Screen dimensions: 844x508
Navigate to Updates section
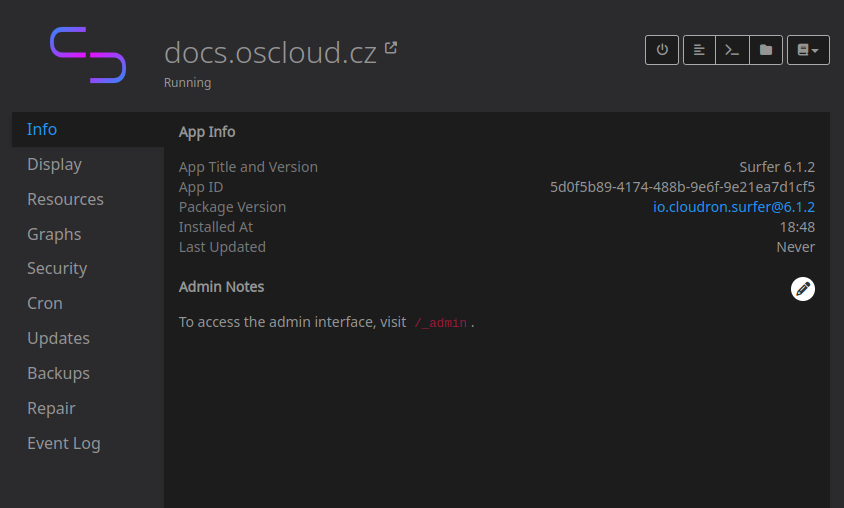click(x=58, y=338)
